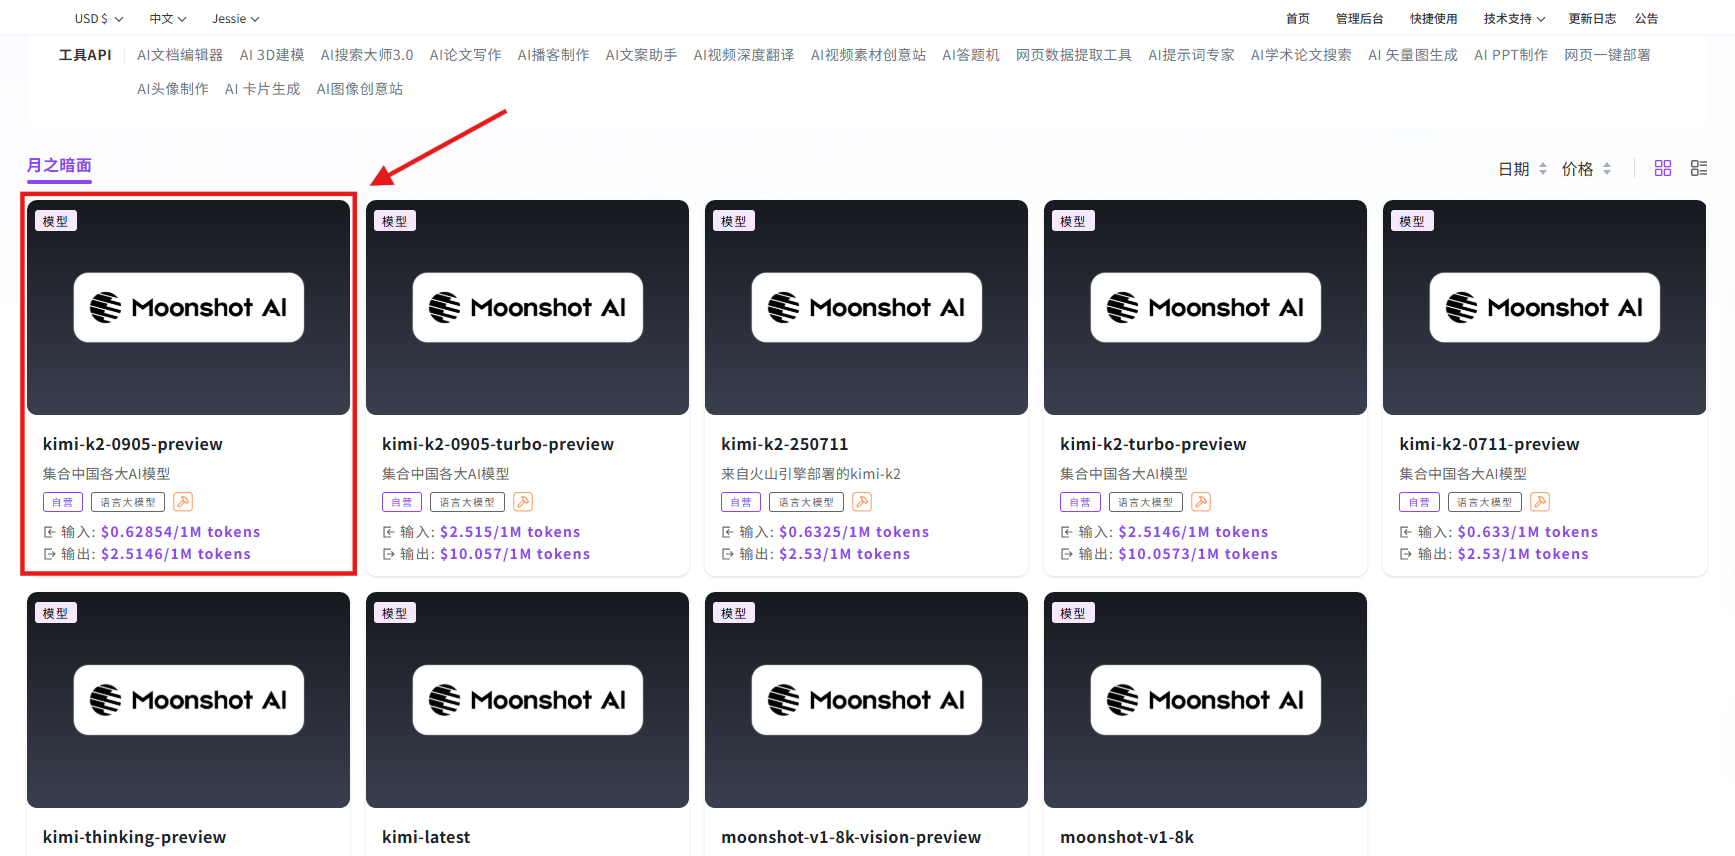This screenshot has height=856, width=1735.
Task: Open AI头像制作 tool link
Action: tap(173, 89)
